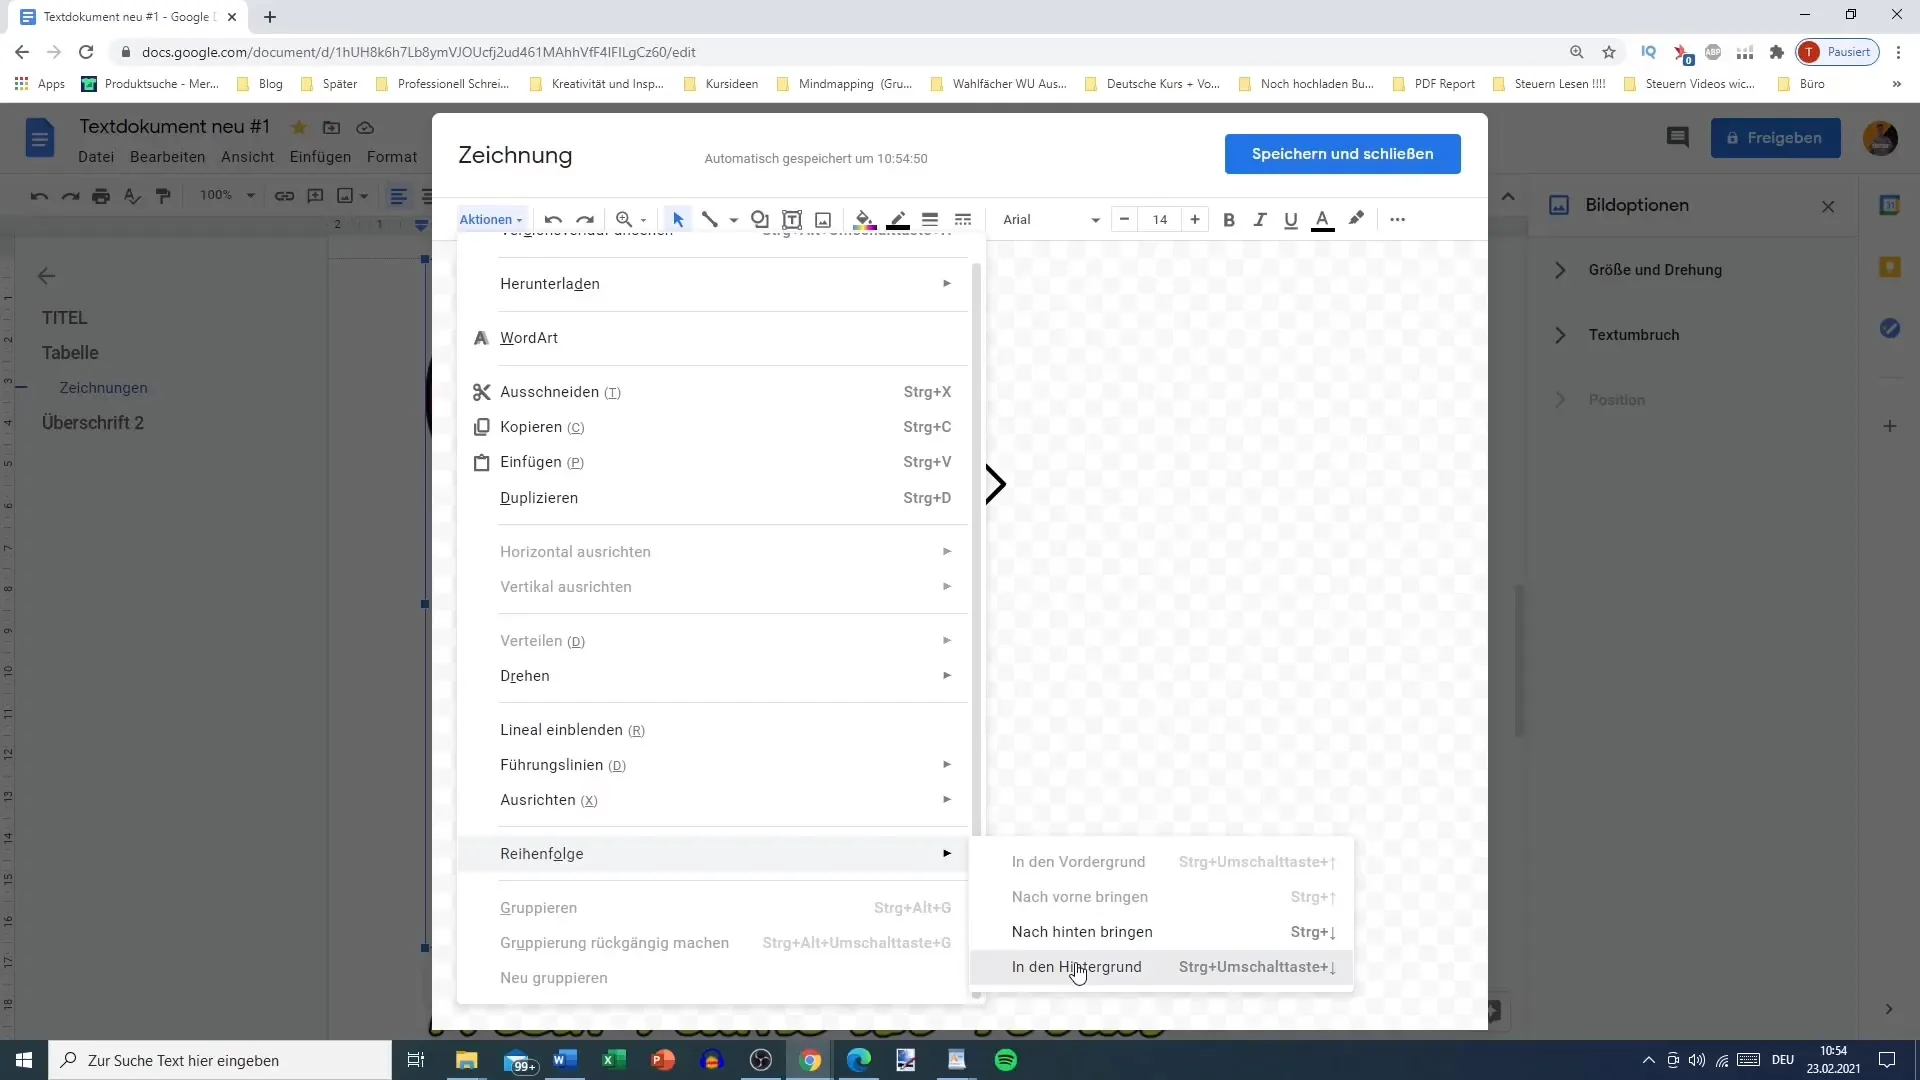Click the Redo icon in drawing toolbar

coord(584,219)
